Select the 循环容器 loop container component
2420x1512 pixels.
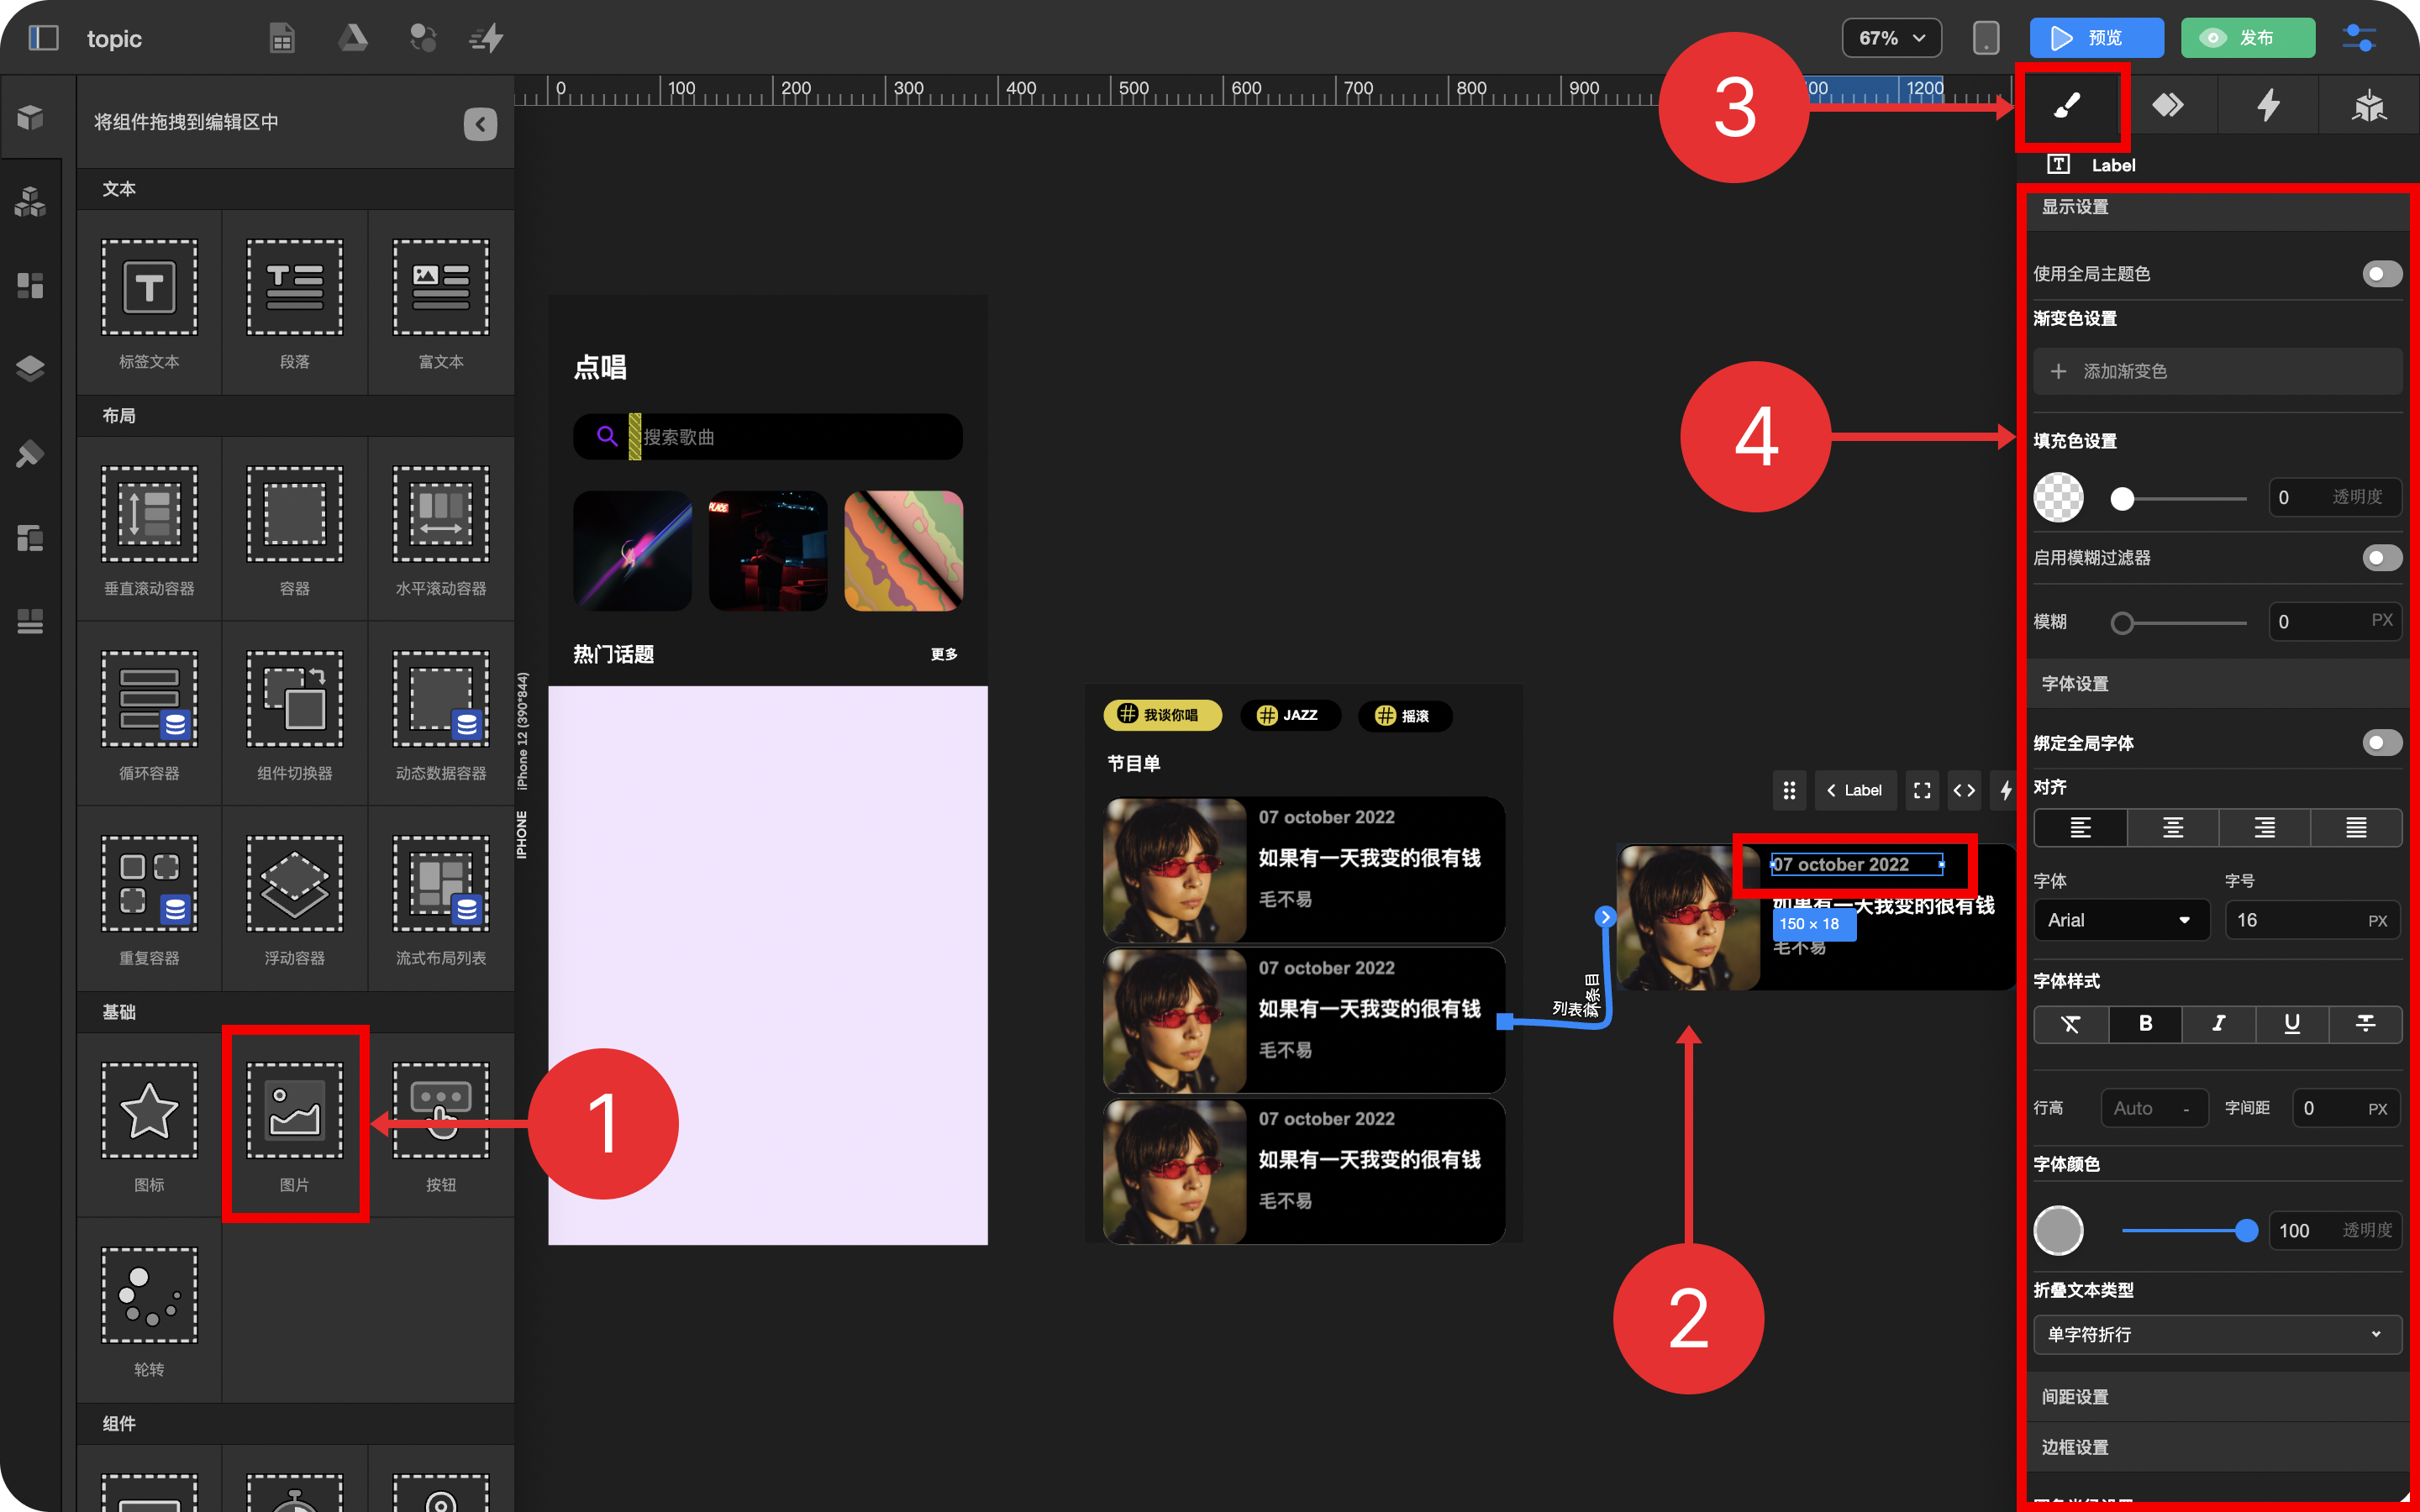(x=149, y=715)
